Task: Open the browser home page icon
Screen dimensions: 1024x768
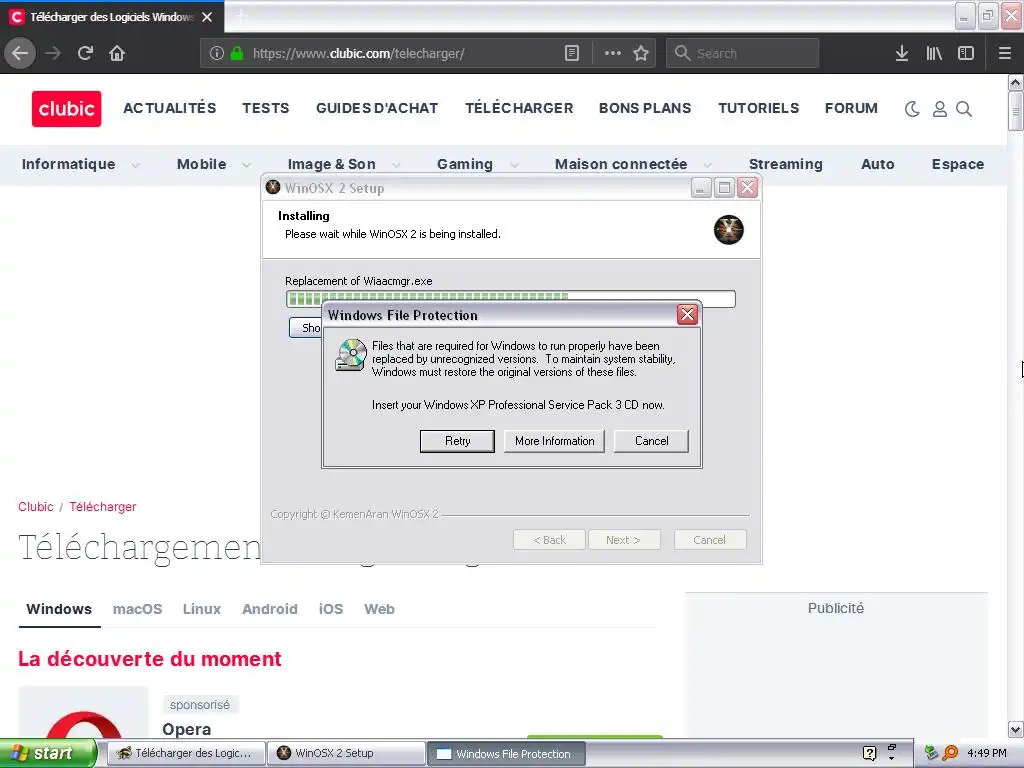Action: 117,53
